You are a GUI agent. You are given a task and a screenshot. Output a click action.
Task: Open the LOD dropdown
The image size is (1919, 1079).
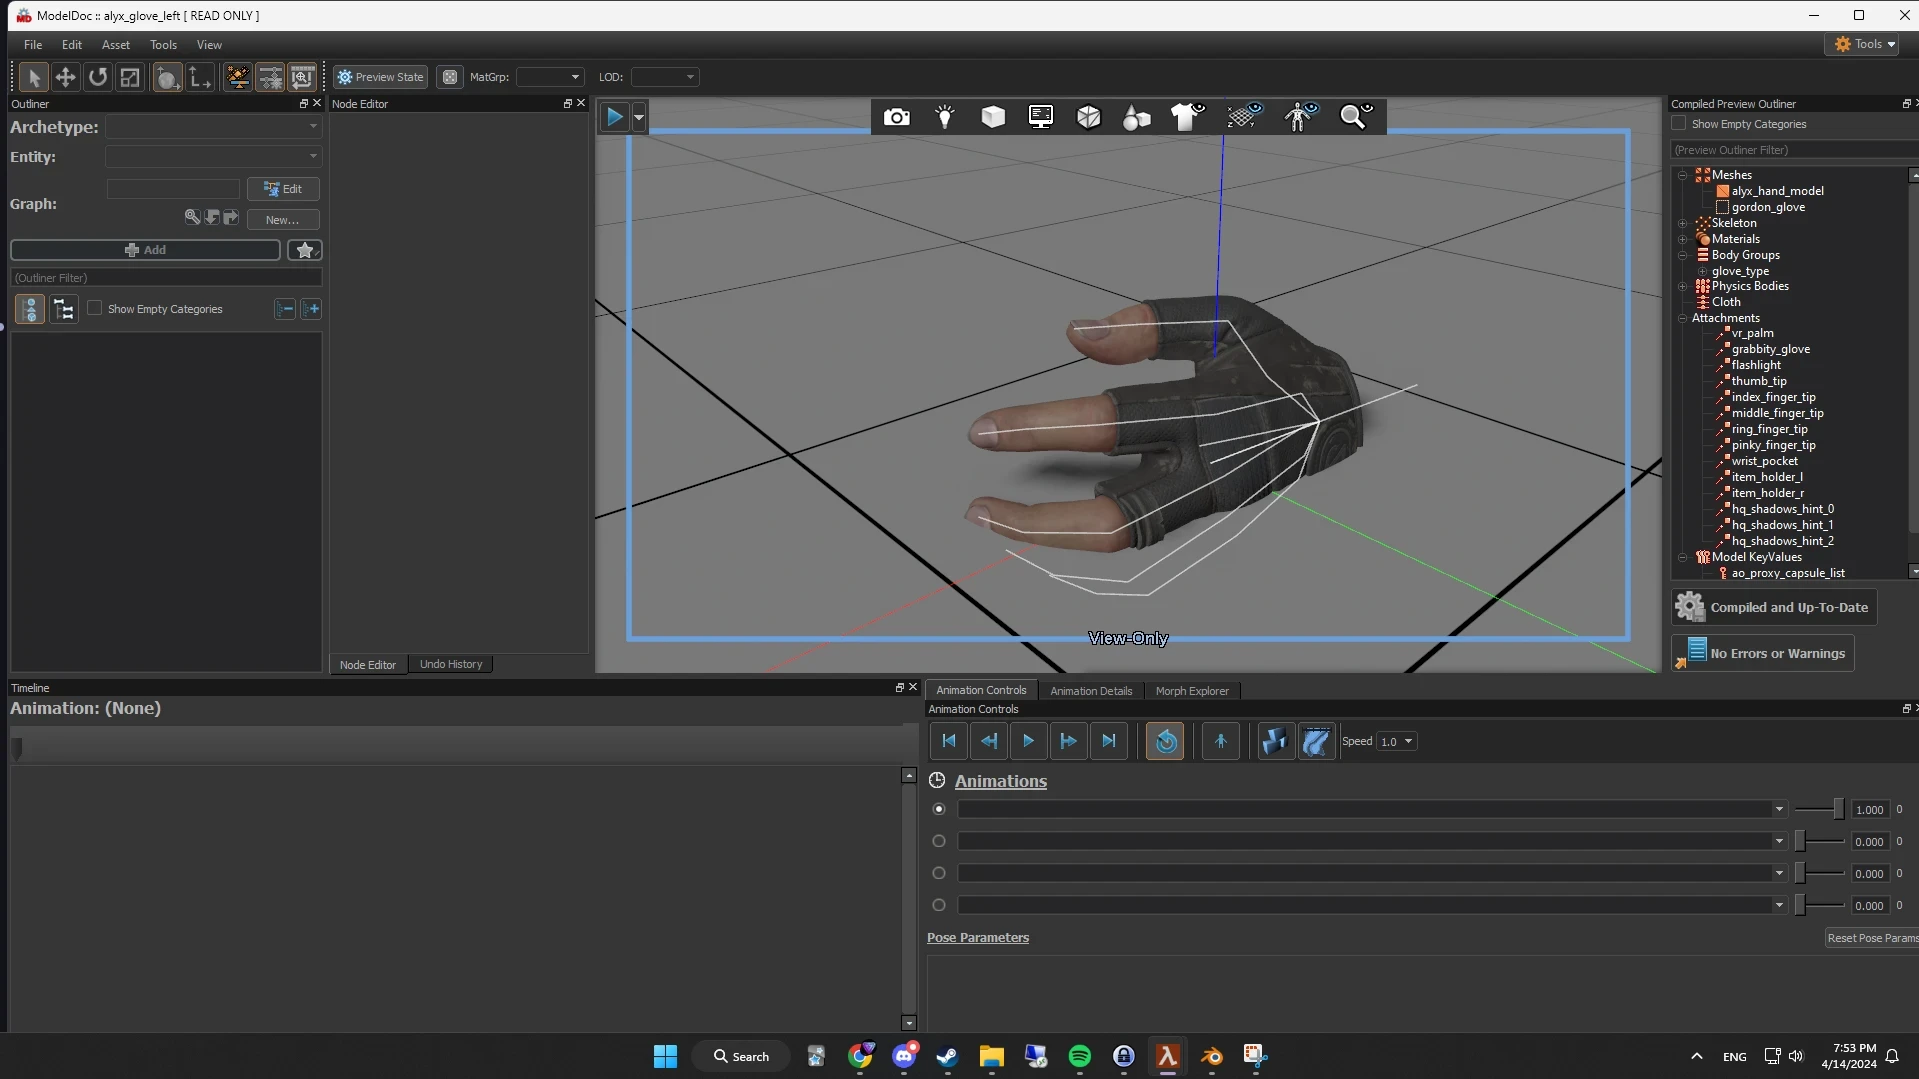[664, 77]
